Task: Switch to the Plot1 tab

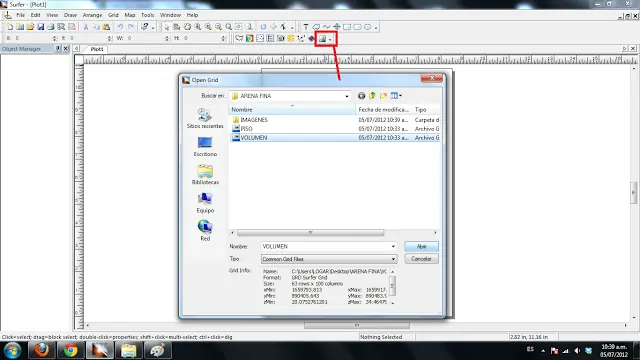Action: tap(97, 49)
